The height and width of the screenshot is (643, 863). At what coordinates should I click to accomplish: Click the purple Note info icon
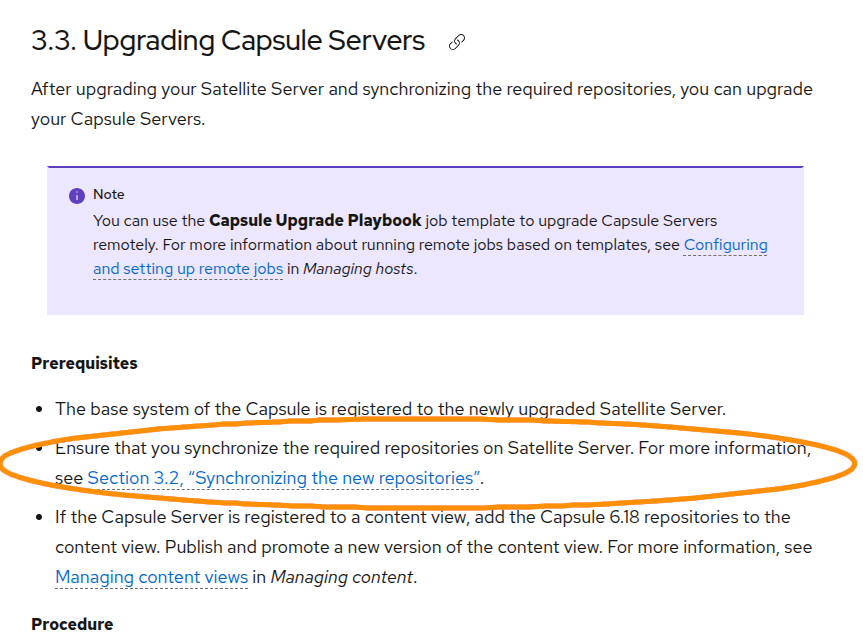pos(77,196)
